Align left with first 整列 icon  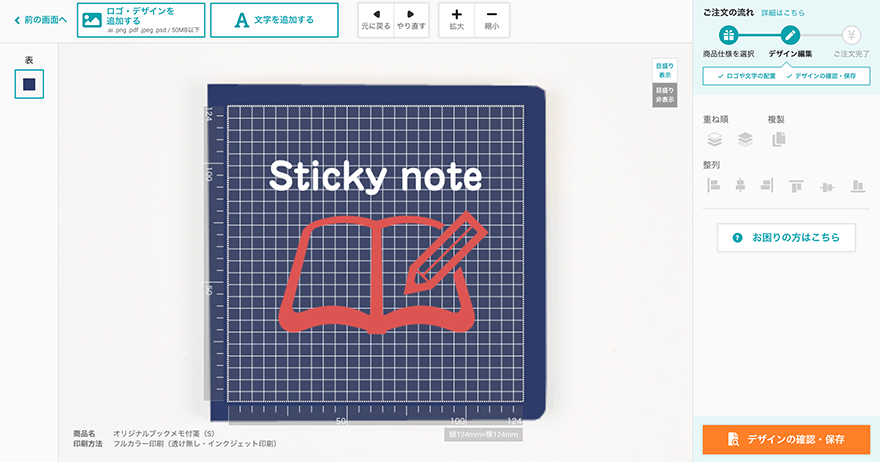tap(714, 185)
